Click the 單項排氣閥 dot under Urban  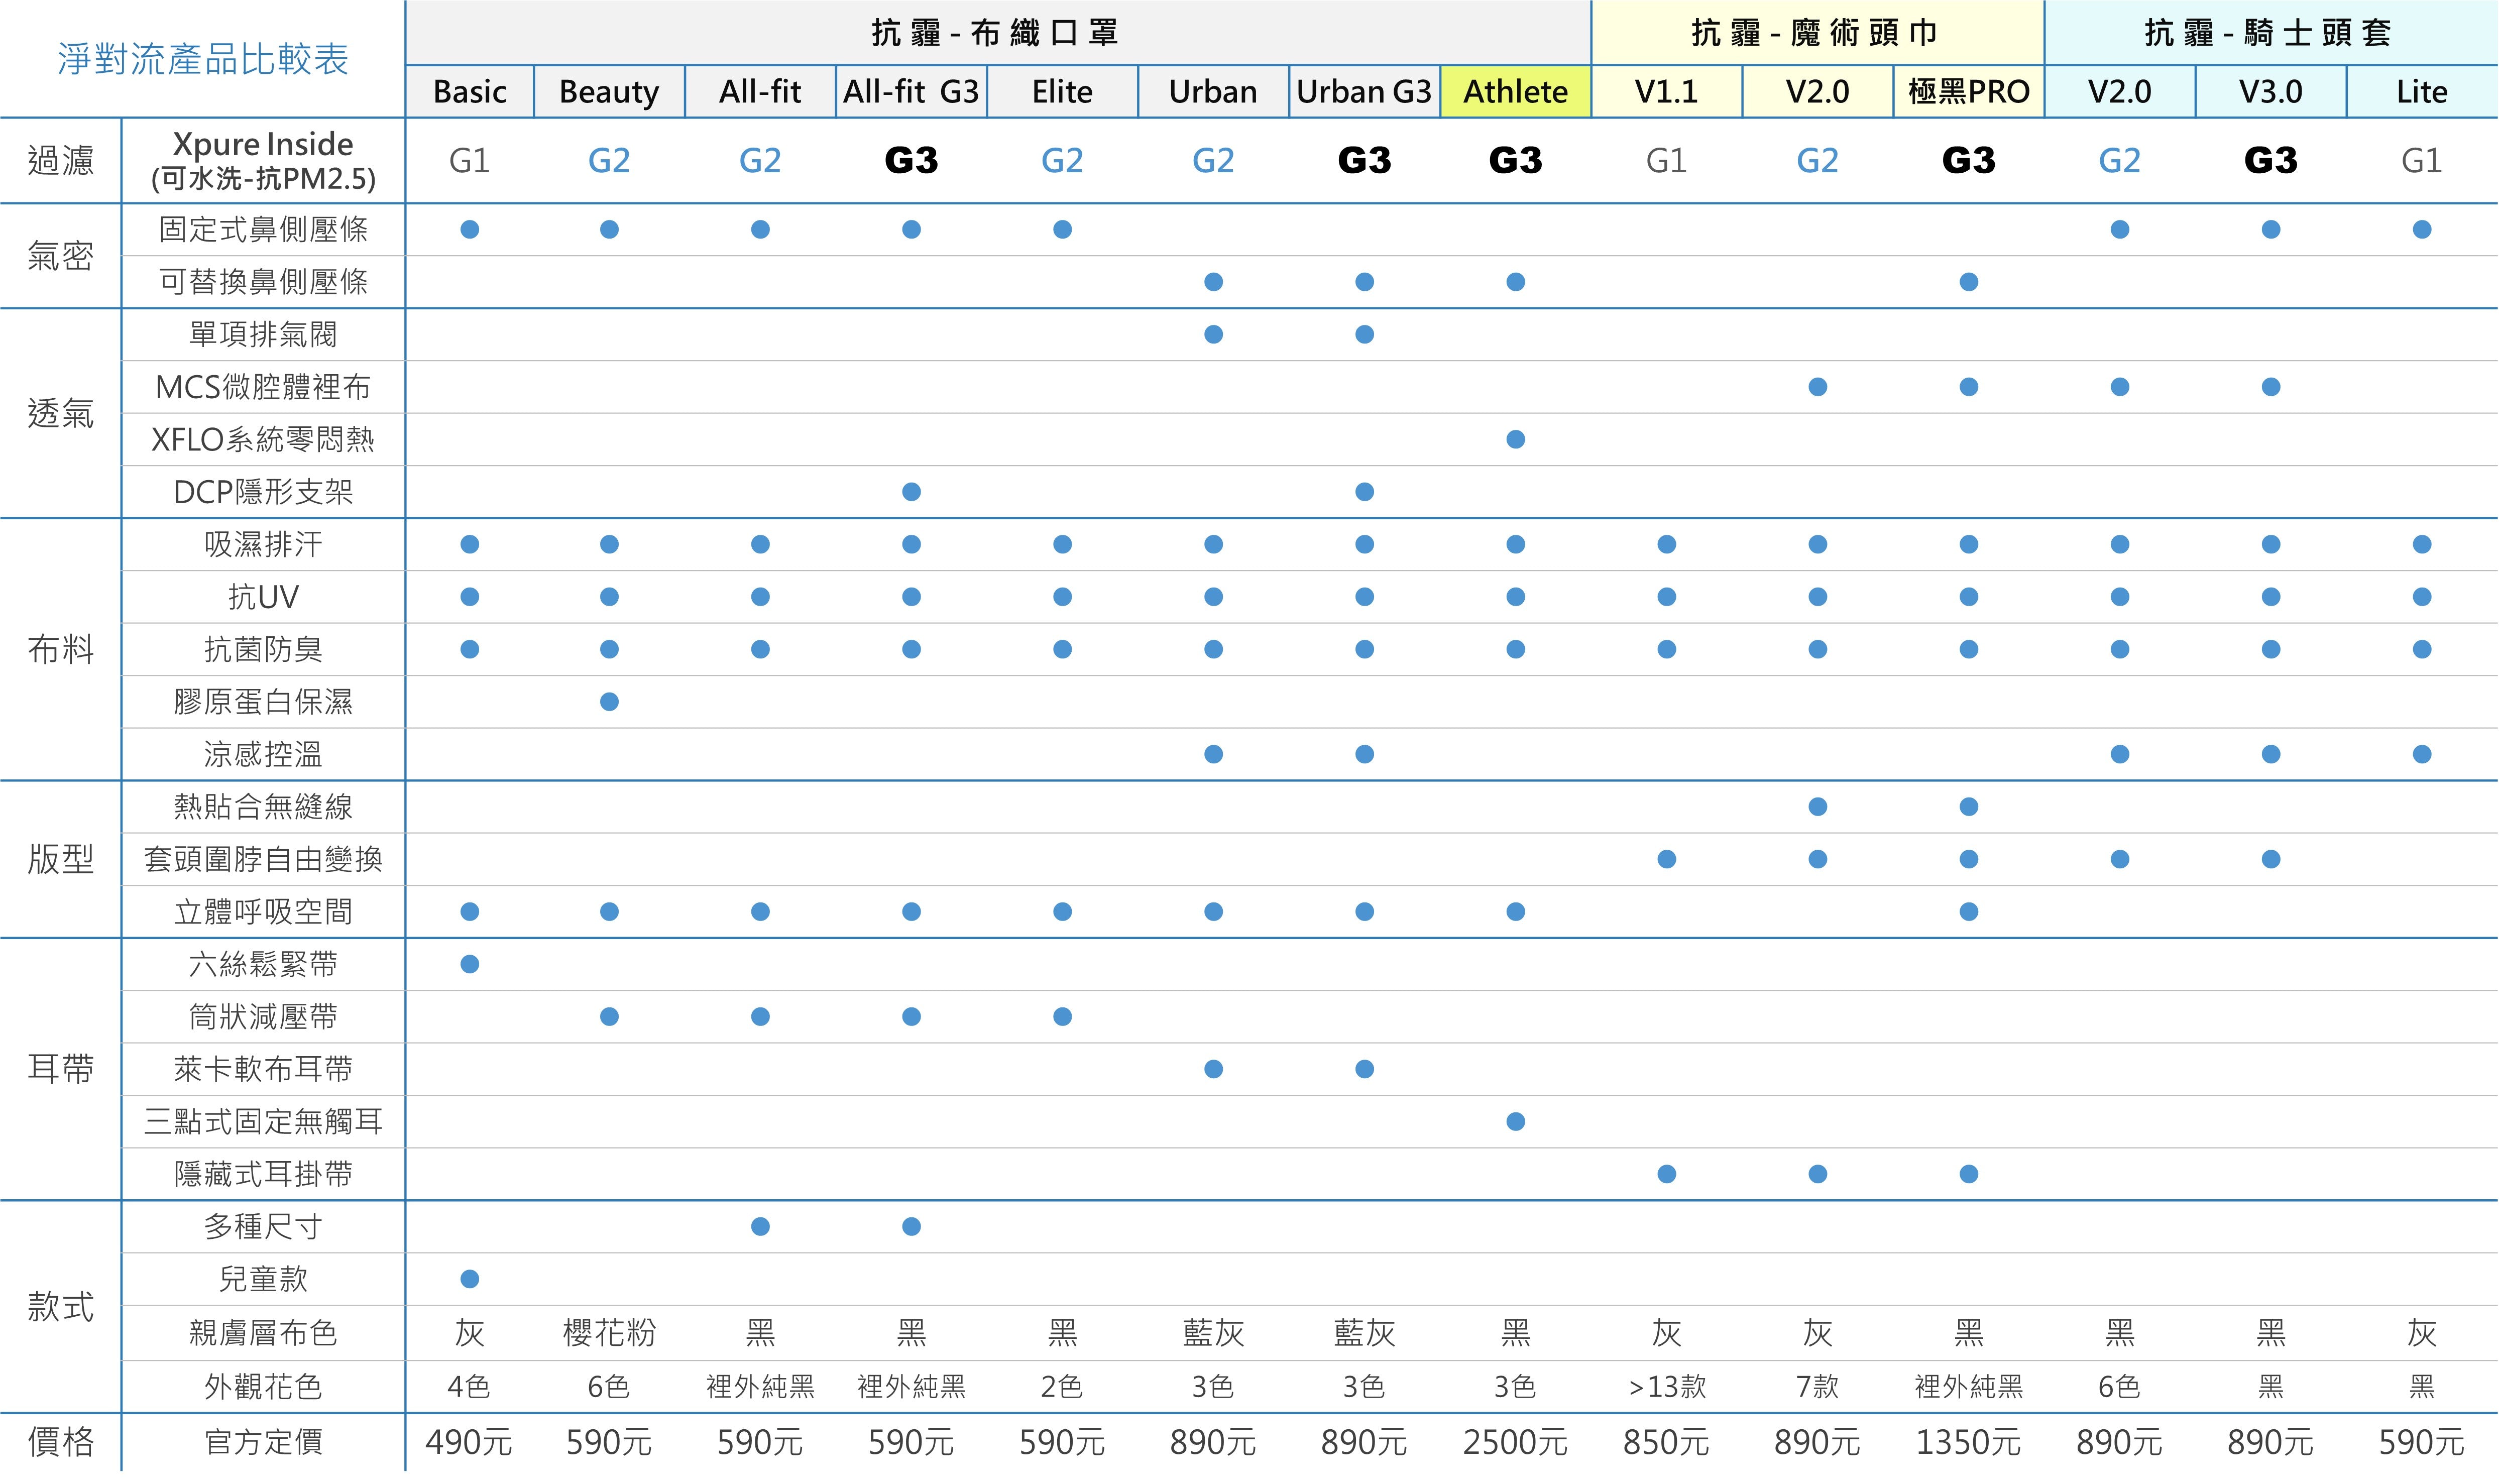[x=1213, y=334]
